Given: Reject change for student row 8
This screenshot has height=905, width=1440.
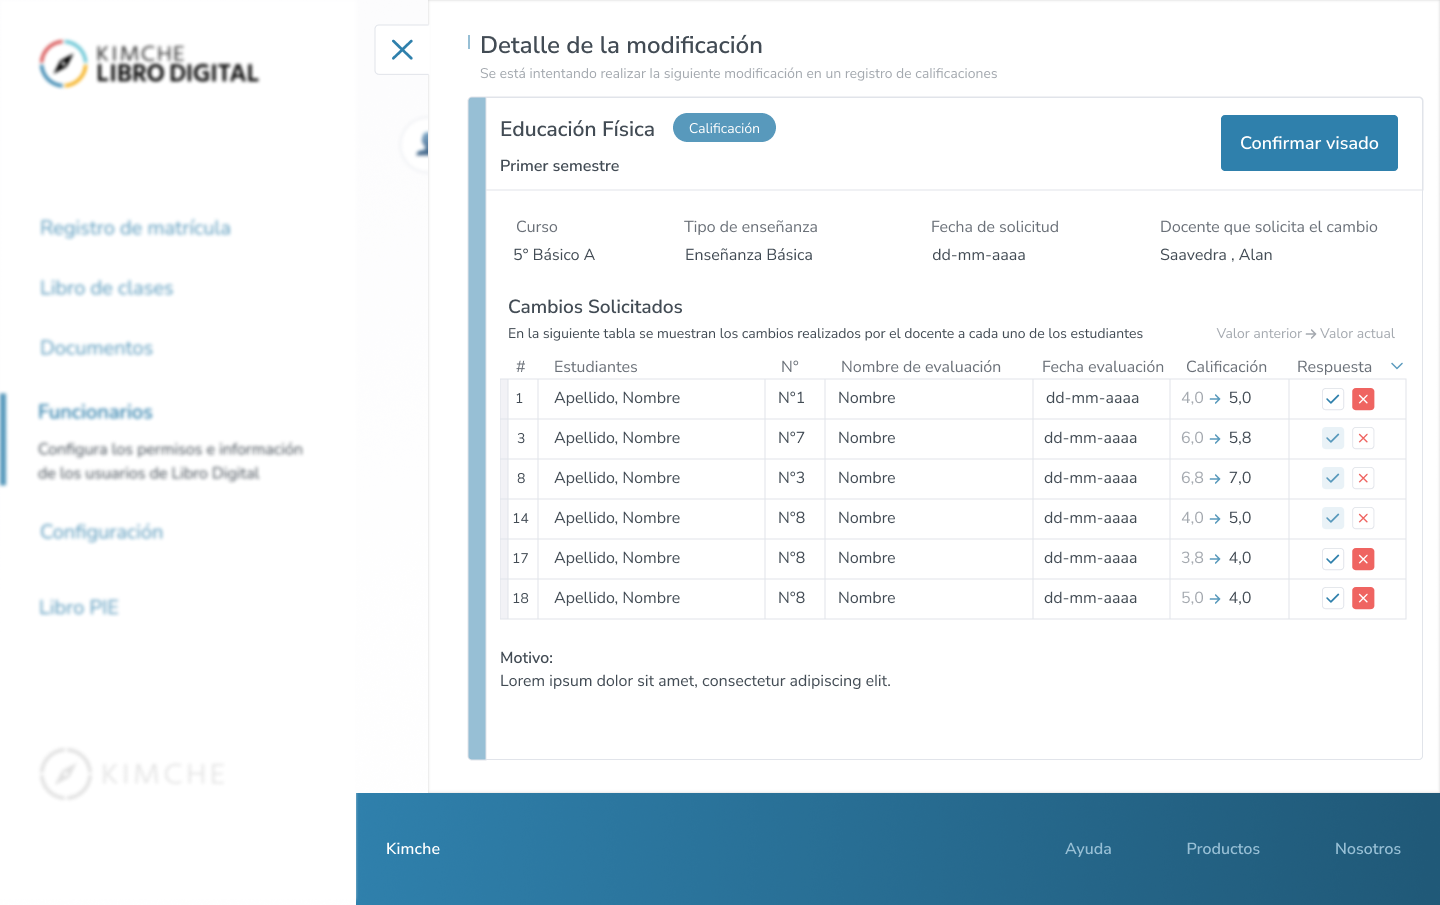Looking at the screenshot, I should 1363,478.
